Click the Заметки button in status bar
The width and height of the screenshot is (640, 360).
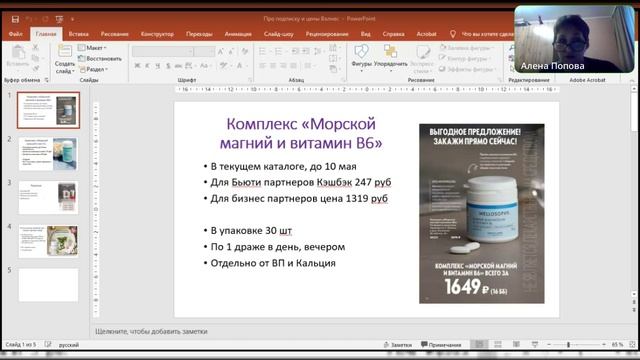point(398,345)
